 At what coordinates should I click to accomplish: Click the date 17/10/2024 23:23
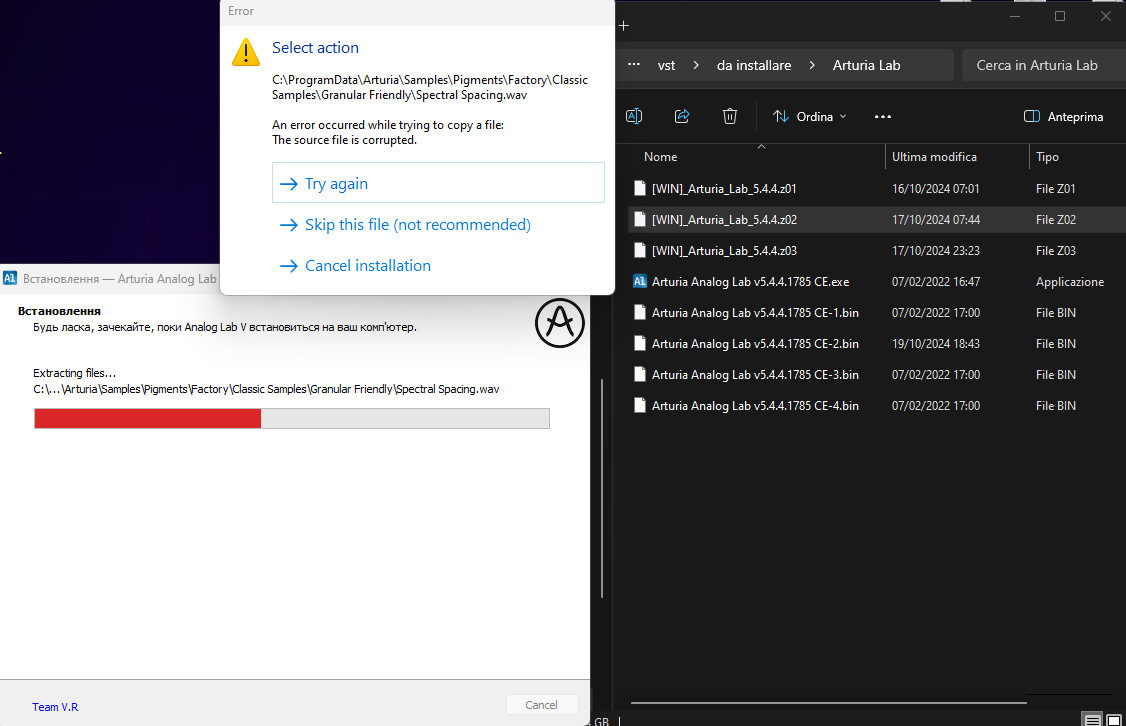pos(936,251)
